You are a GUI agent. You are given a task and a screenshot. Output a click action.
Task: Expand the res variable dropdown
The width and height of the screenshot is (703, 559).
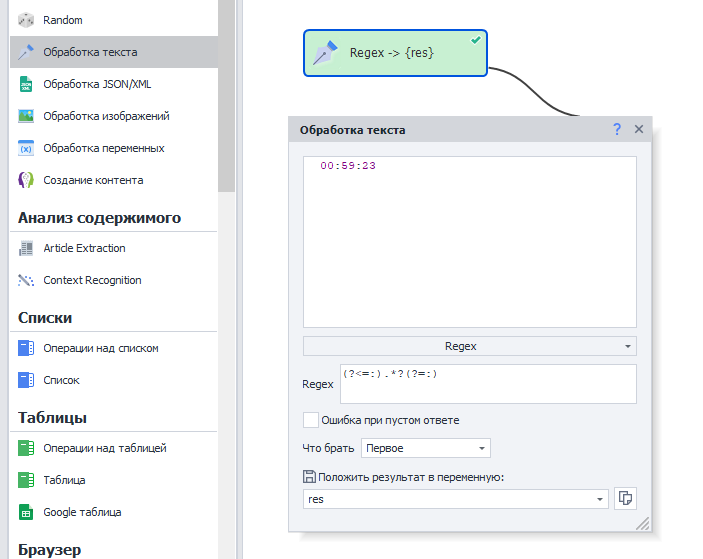[599, 499]
